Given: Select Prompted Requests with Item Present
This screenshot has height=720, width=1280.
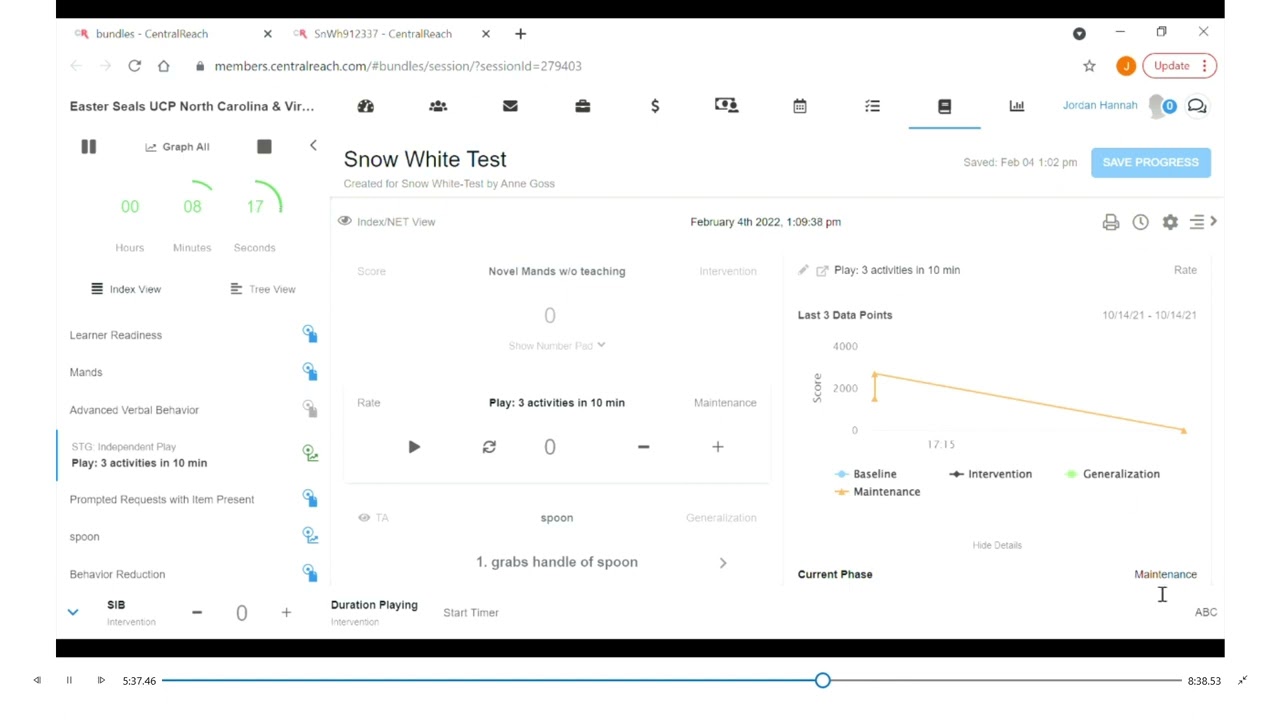Looking at the screenshot, I should point(162,499).
